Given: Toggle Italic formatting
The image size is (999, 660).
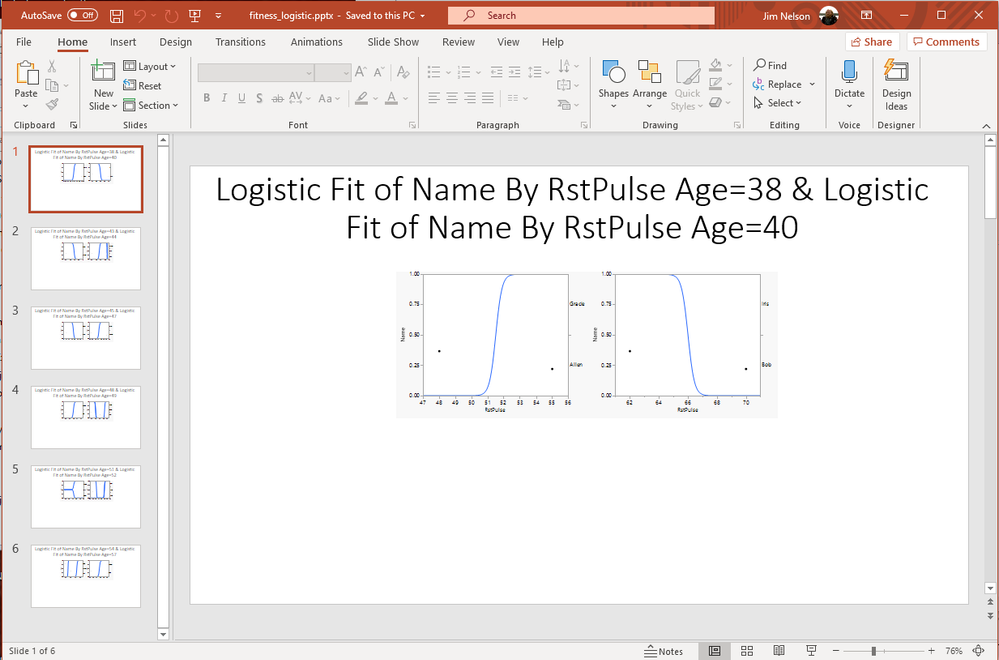Looking at the screenshot, I should point(223,98).
